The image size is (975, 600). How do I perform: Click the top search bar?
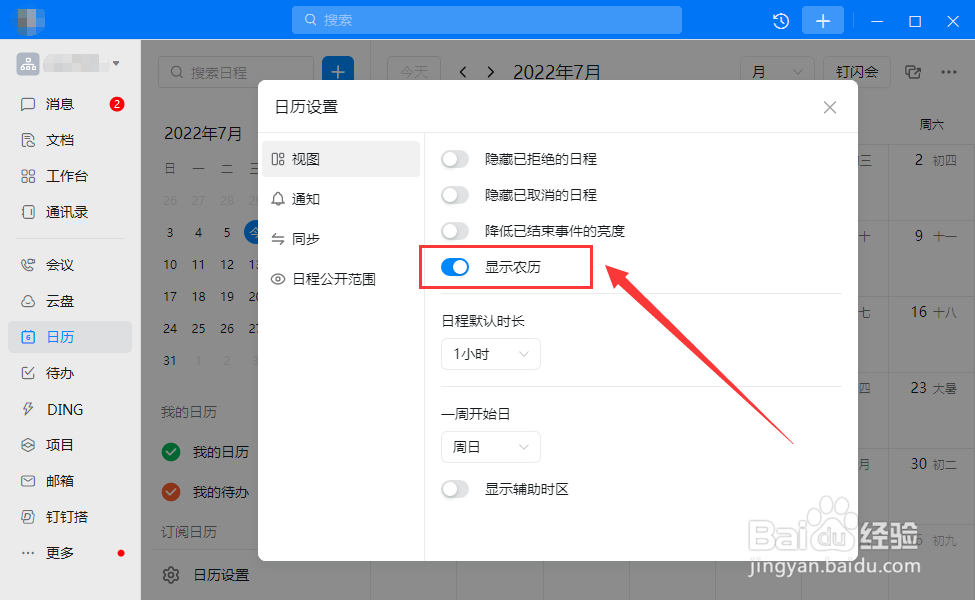(x=487, y=20)
